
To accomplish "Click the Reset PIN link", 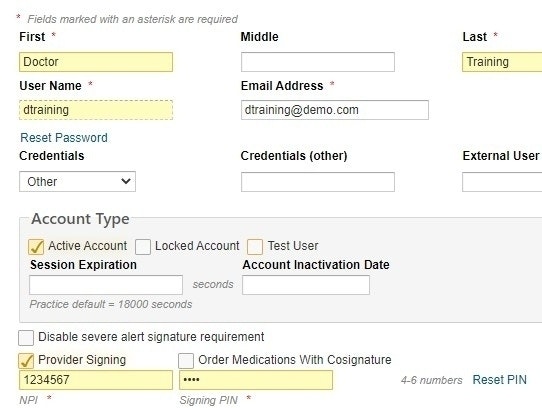I will [499, 380].
